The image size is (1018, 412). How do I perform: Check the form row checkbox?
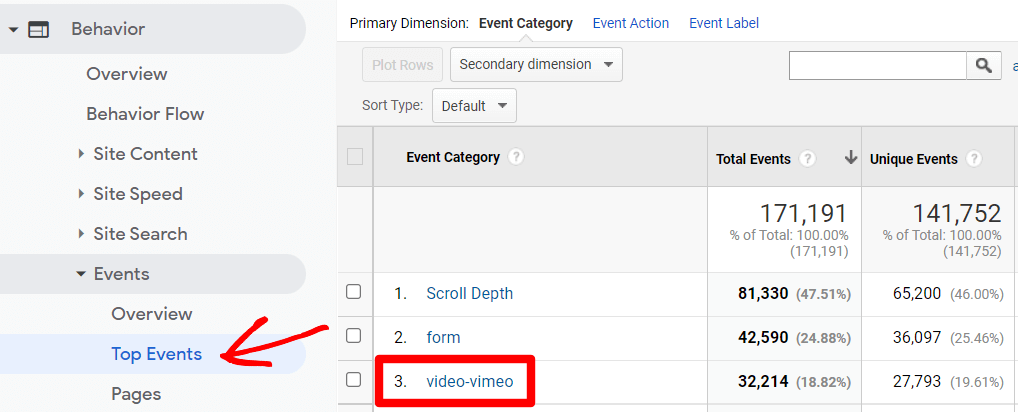pos(353,335)
